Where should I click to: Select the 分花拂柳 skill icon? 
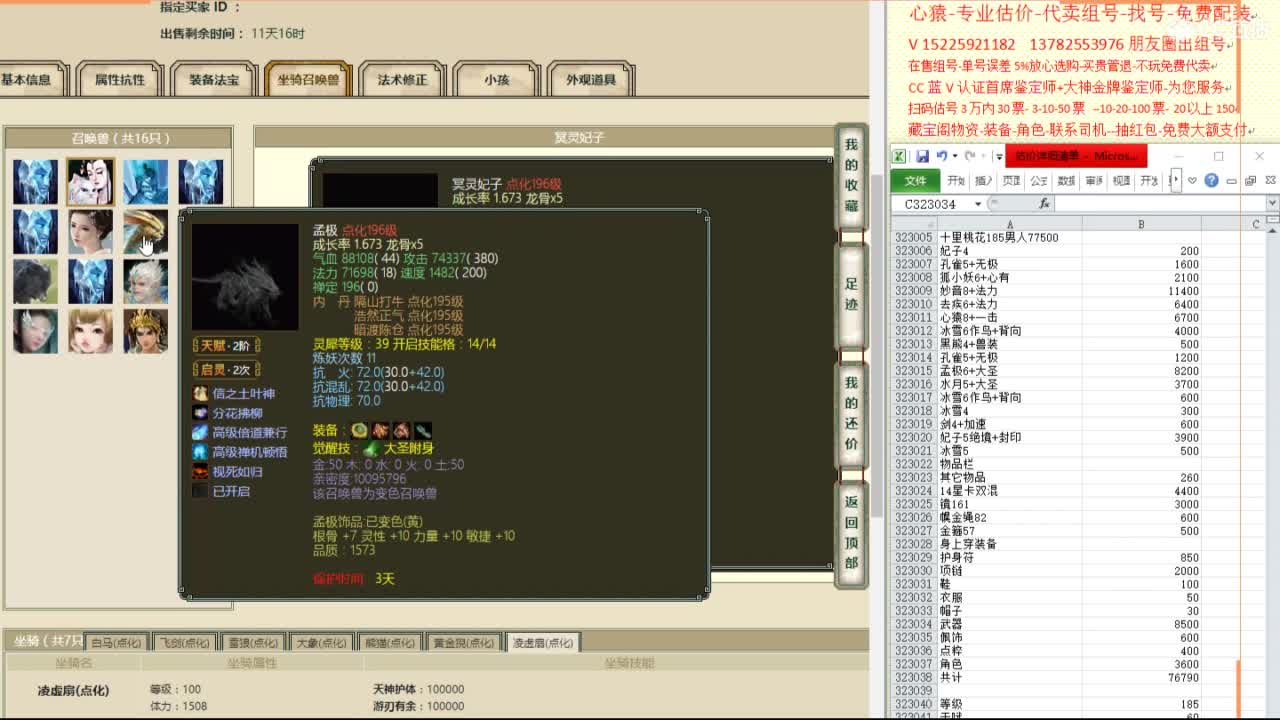click(200, 413)
